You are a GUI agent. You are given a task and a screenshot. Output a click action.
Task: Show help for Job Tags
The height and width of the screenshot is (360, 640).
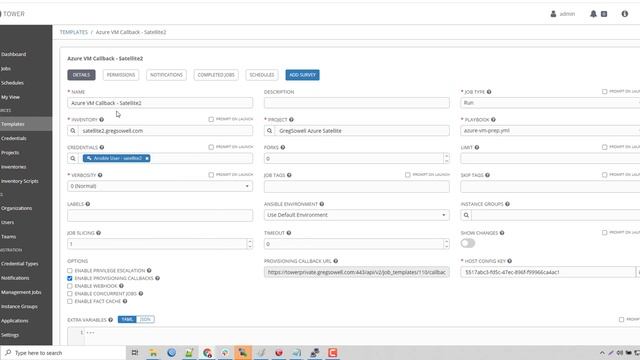pos(289,175)
